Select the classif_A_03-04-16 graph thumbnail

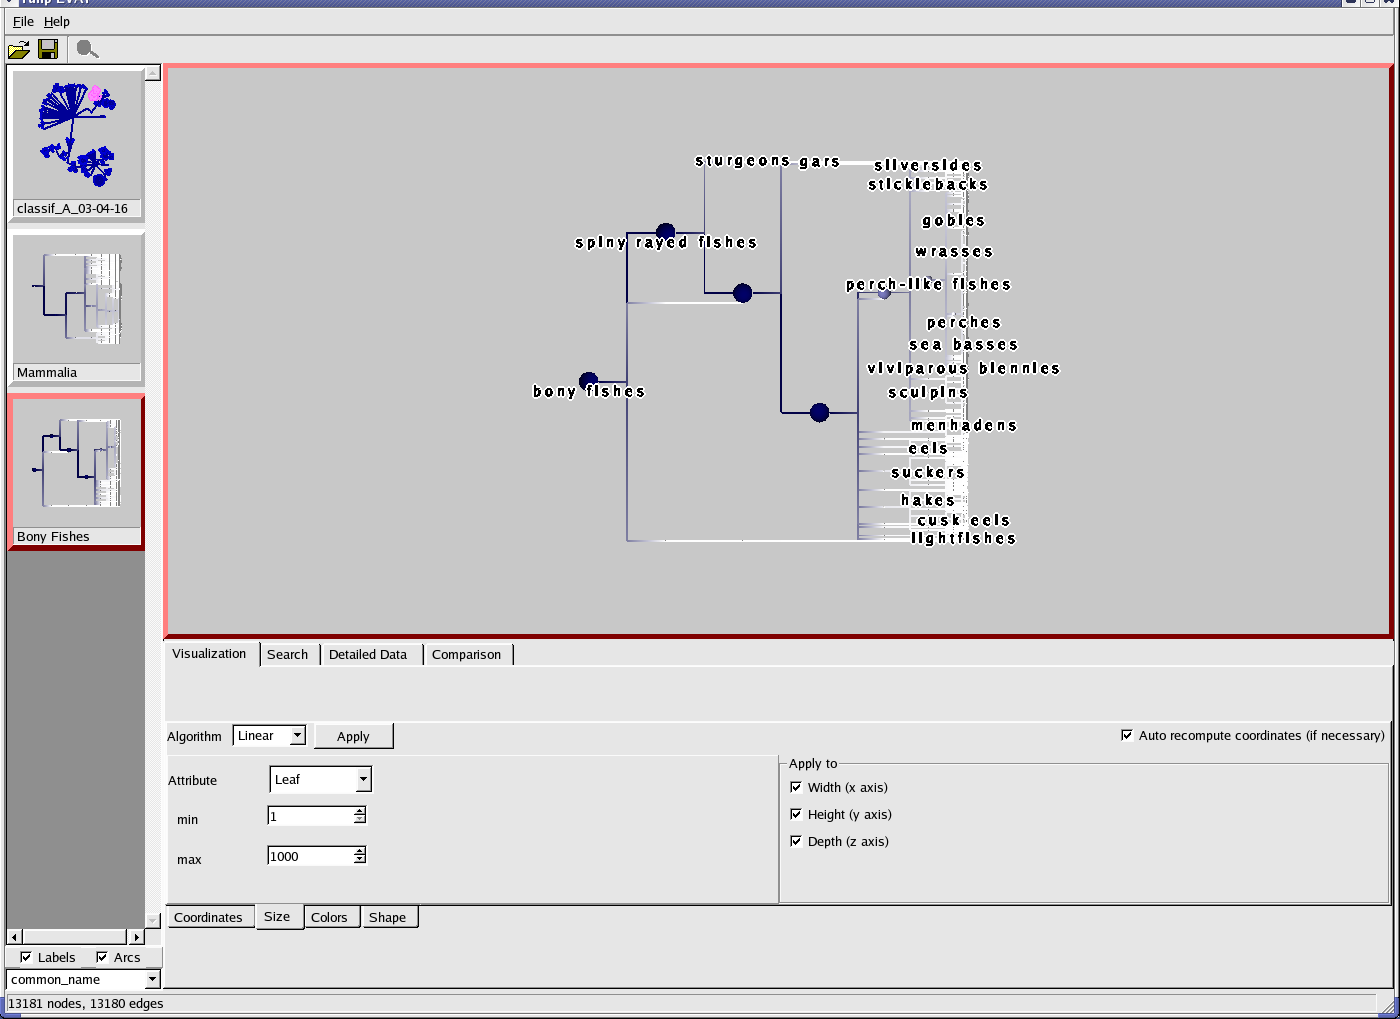(77, 135)
